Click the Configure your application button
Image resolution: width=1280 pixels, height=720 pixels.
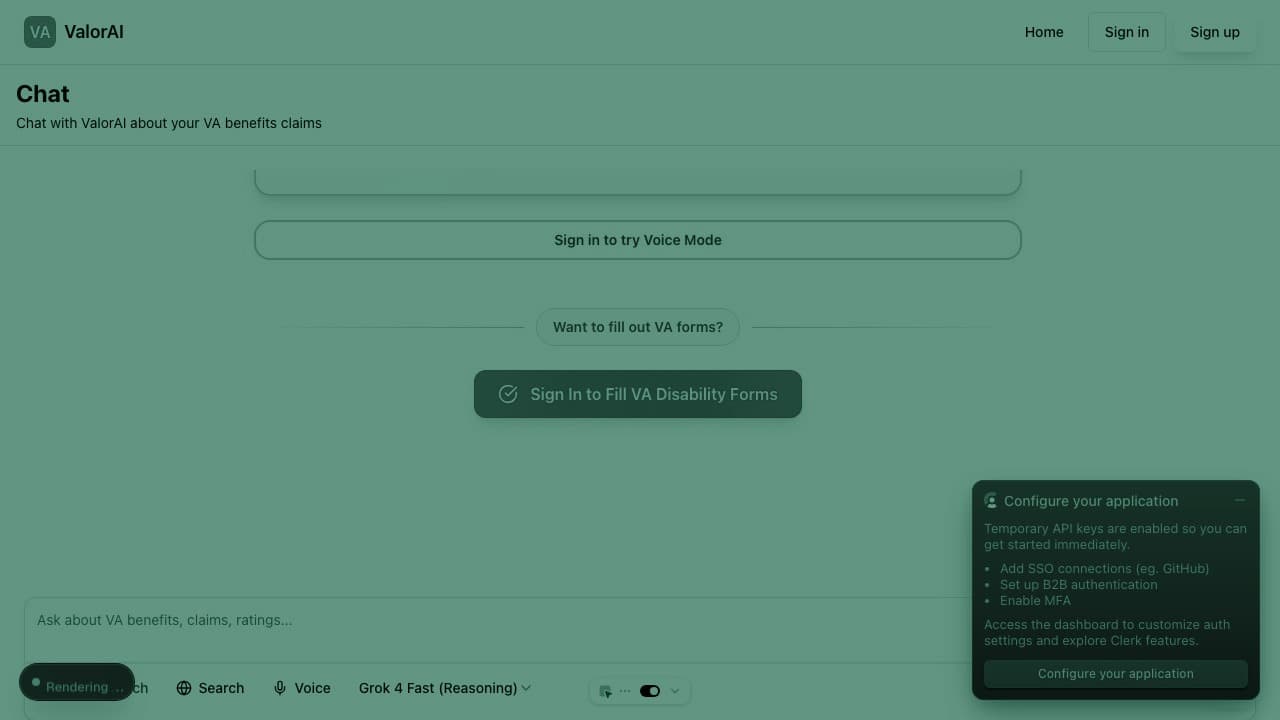[1115, 673]
